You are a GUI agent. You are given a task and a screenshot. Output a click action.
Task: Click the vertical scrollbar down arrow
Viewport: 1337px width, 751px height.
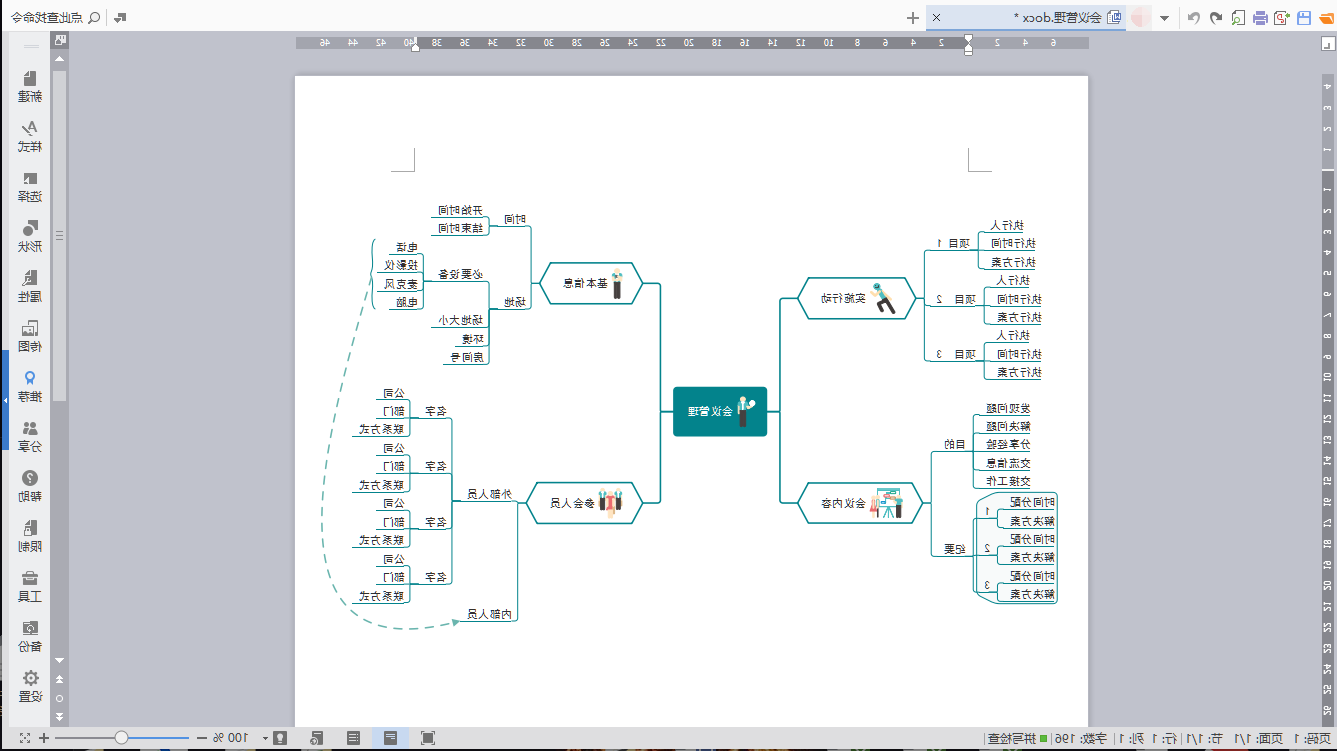(59, 660)
